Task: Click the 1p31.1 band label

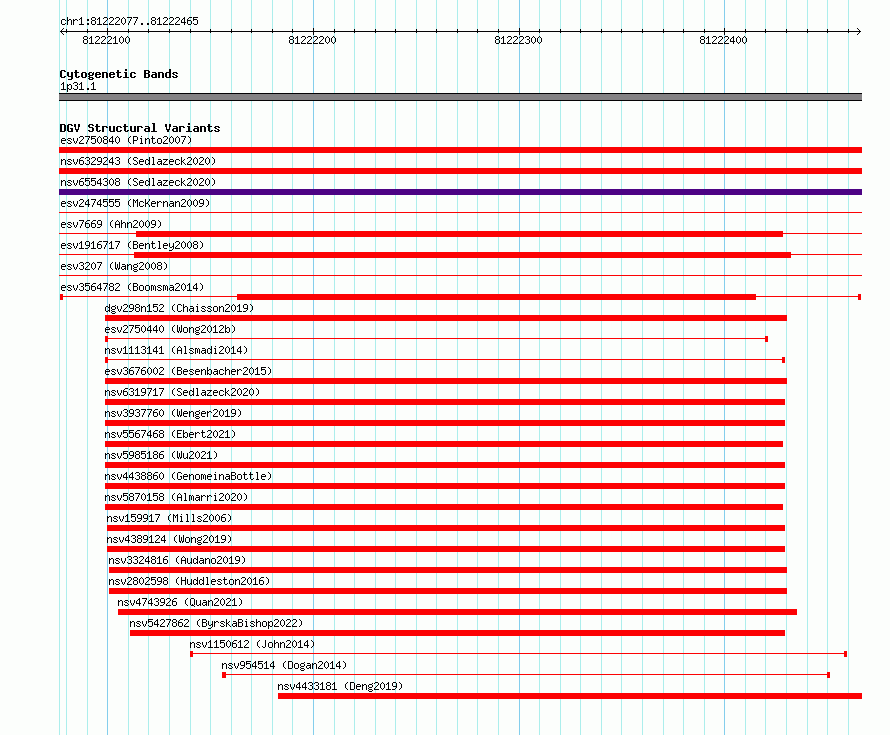Action: pos(78,86)
